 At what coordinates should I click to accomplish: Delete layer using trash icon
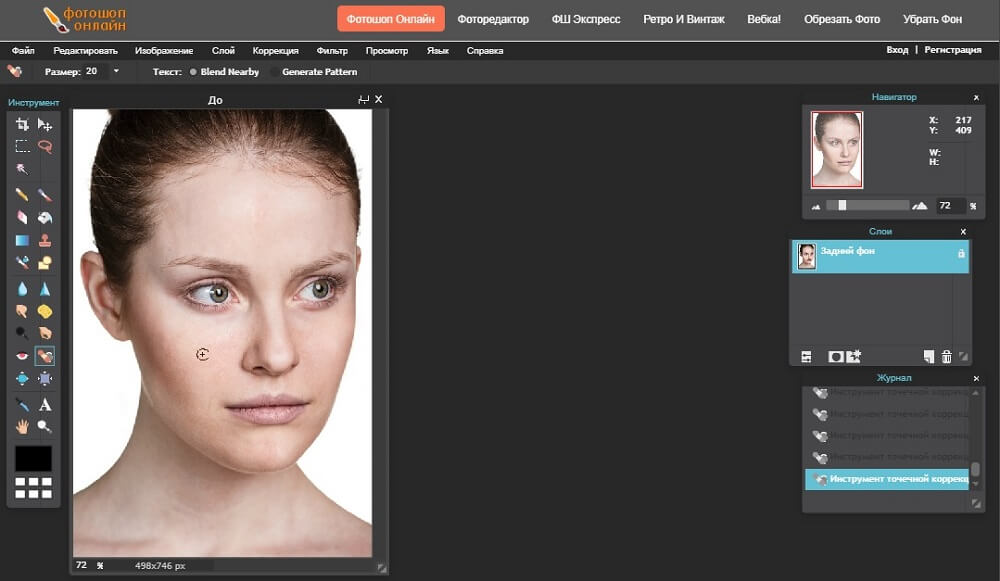946,357
